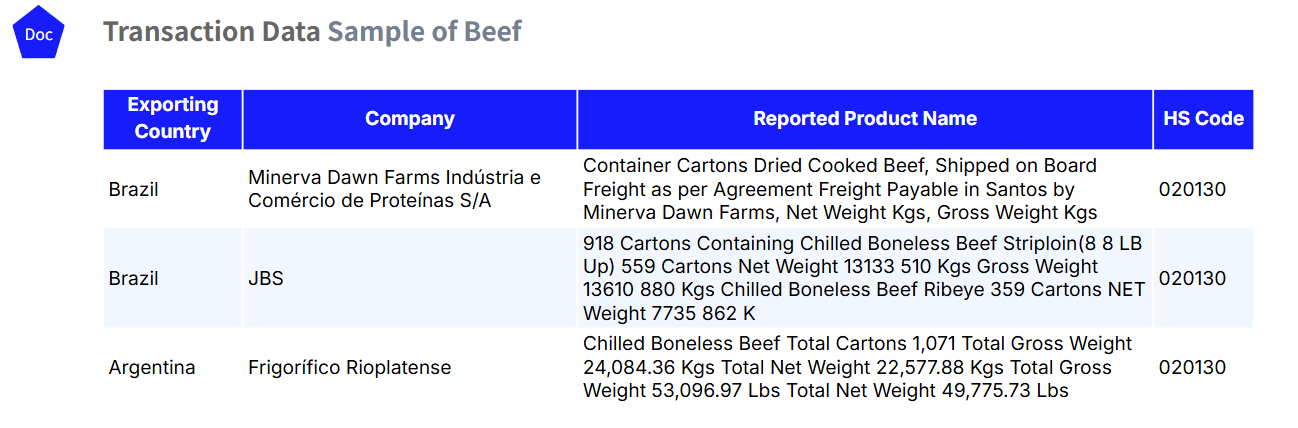Select the JBS company cell

[x=266, y=278]
